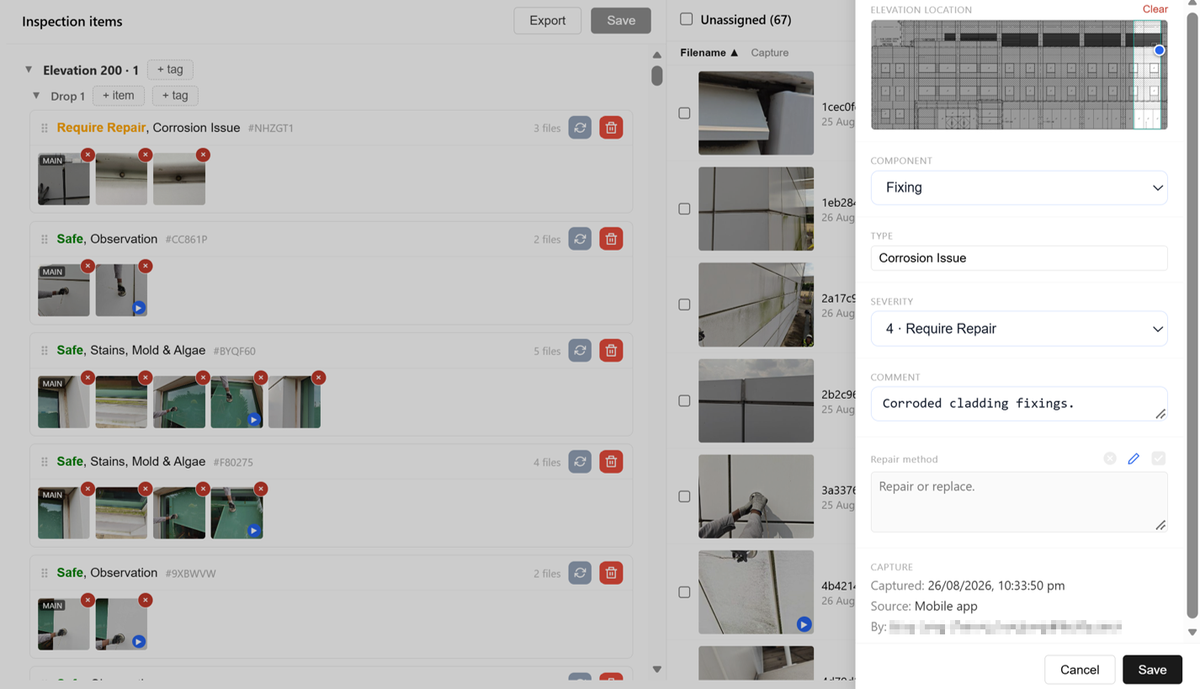Remove third photo from #NHZGT1 item
This screenshot has width=1200, height=689.
pos(203,155)
